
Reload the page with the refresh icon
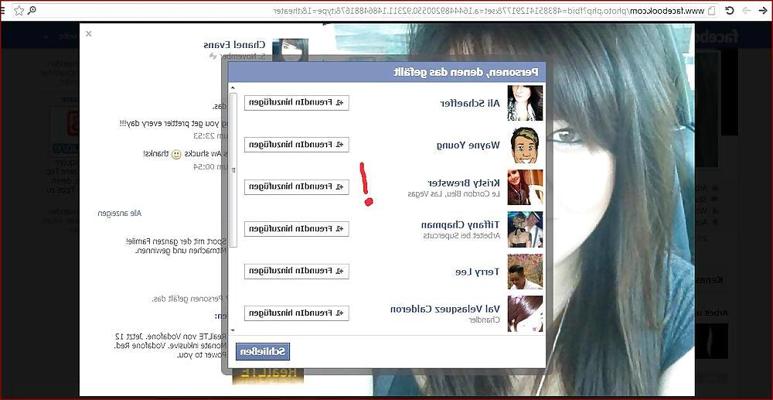[x=730, y=10]
